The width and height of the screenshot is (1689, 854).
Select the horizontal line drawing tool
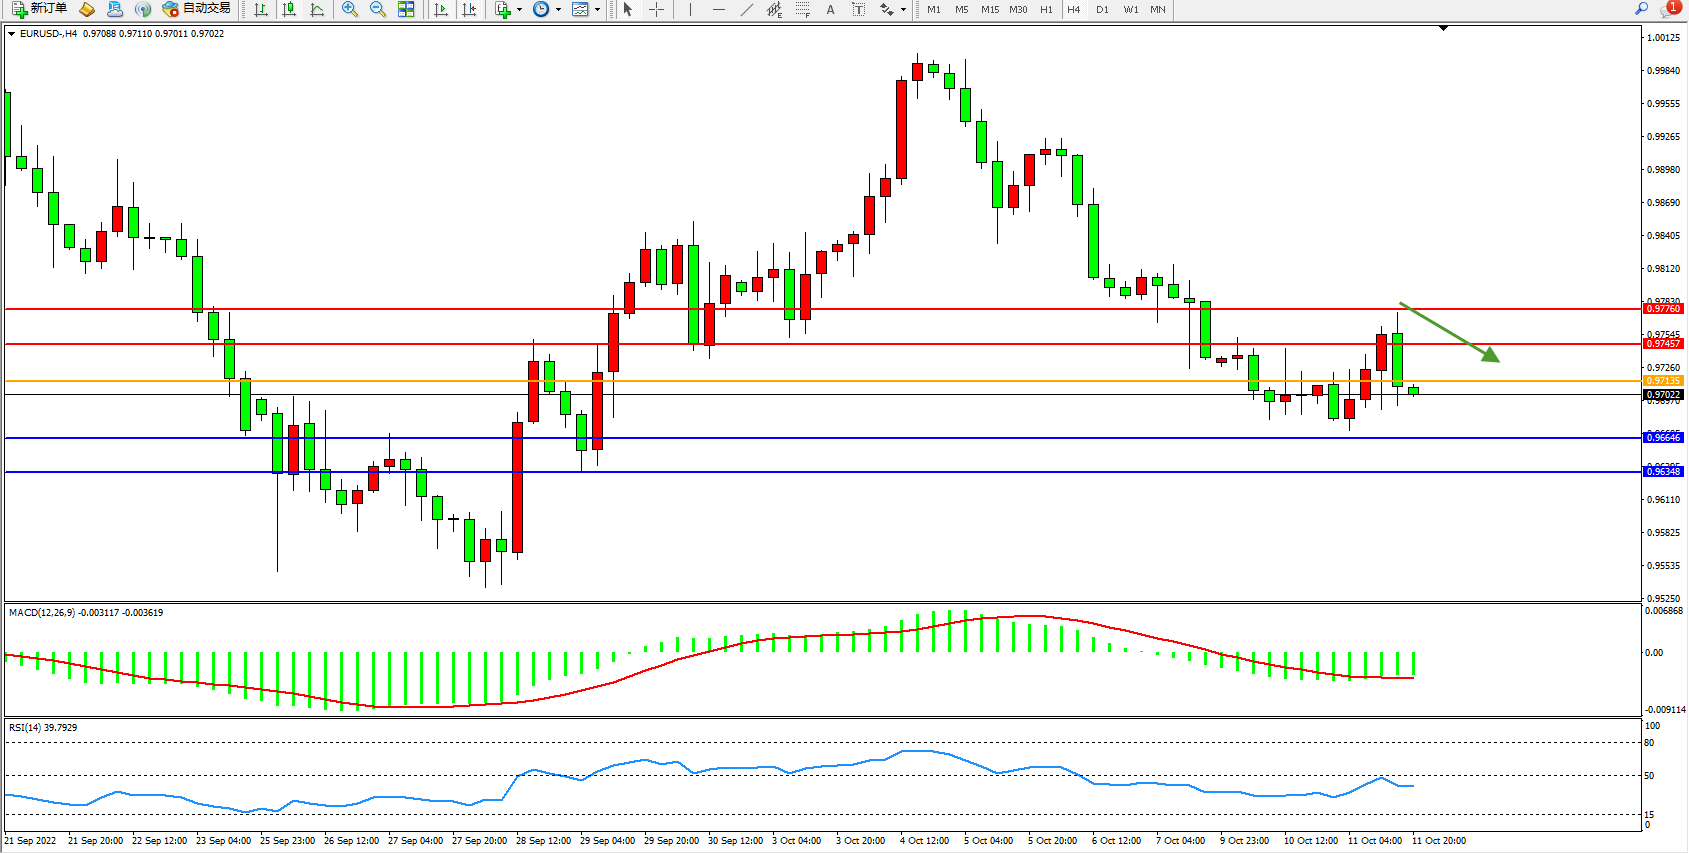(718, 10)
